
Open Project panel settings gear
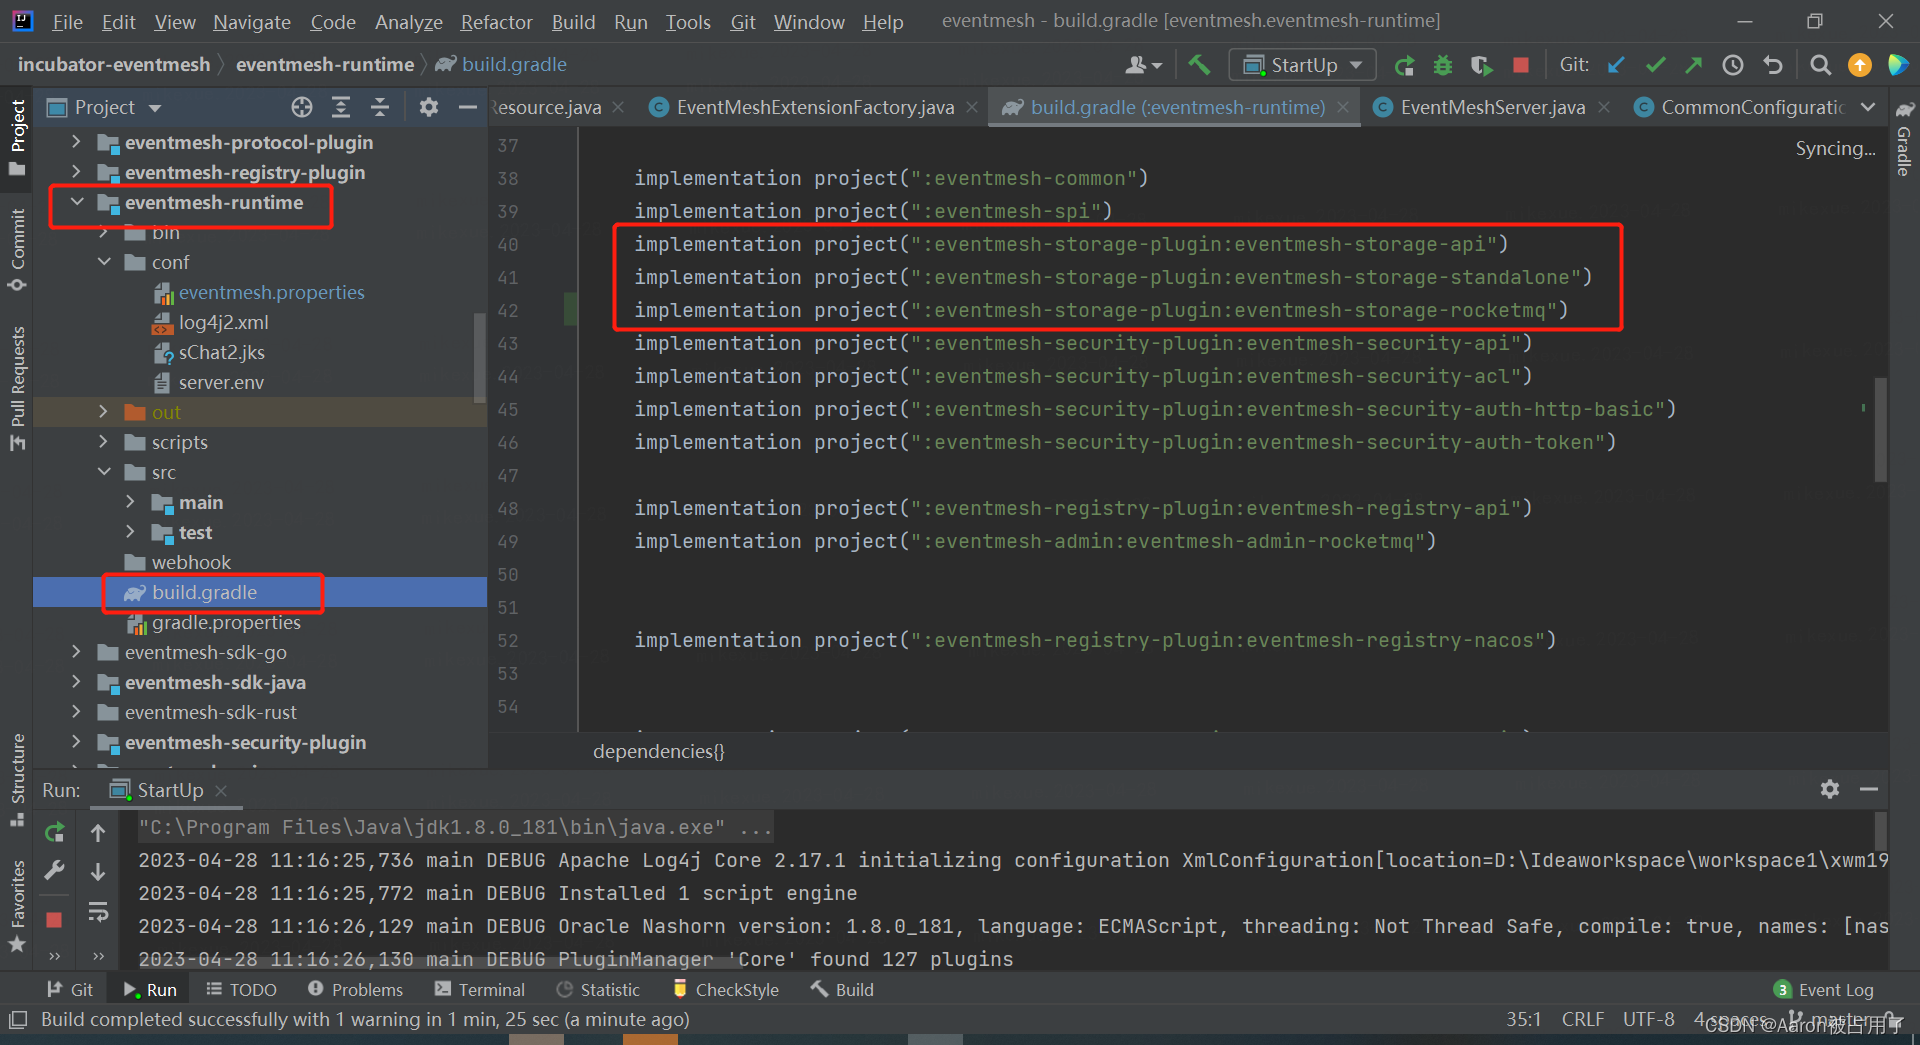pyautogui.click(x=429, y=107)
